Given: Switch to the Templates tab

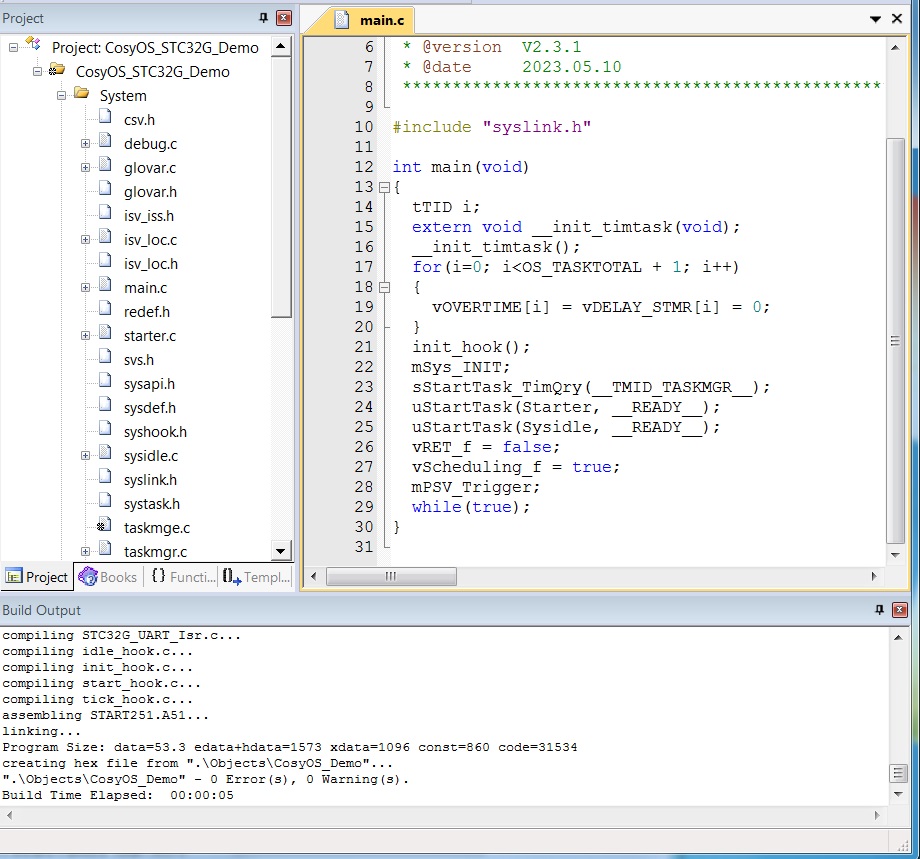Looking at the screenshot, I should point(256,577).
